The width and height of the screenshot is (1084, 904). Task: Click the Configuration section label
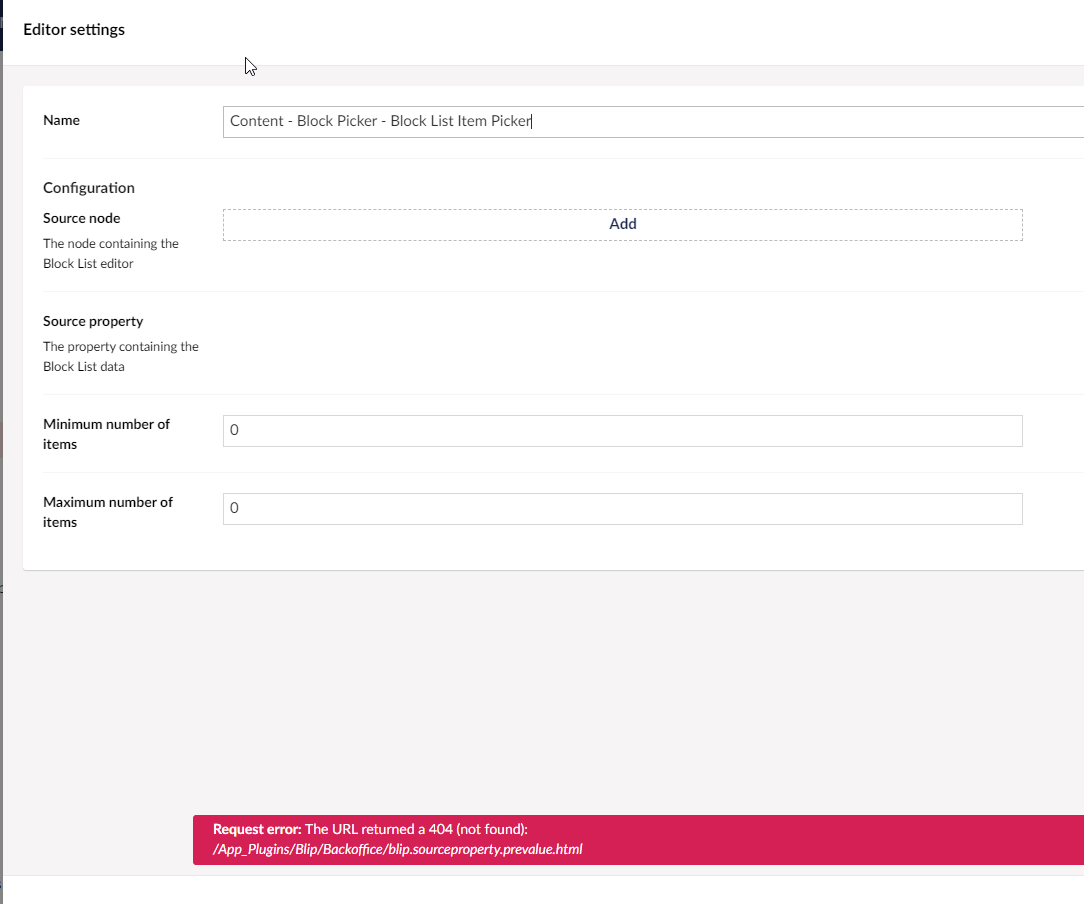pyautogui.click(x=88, y=187)
